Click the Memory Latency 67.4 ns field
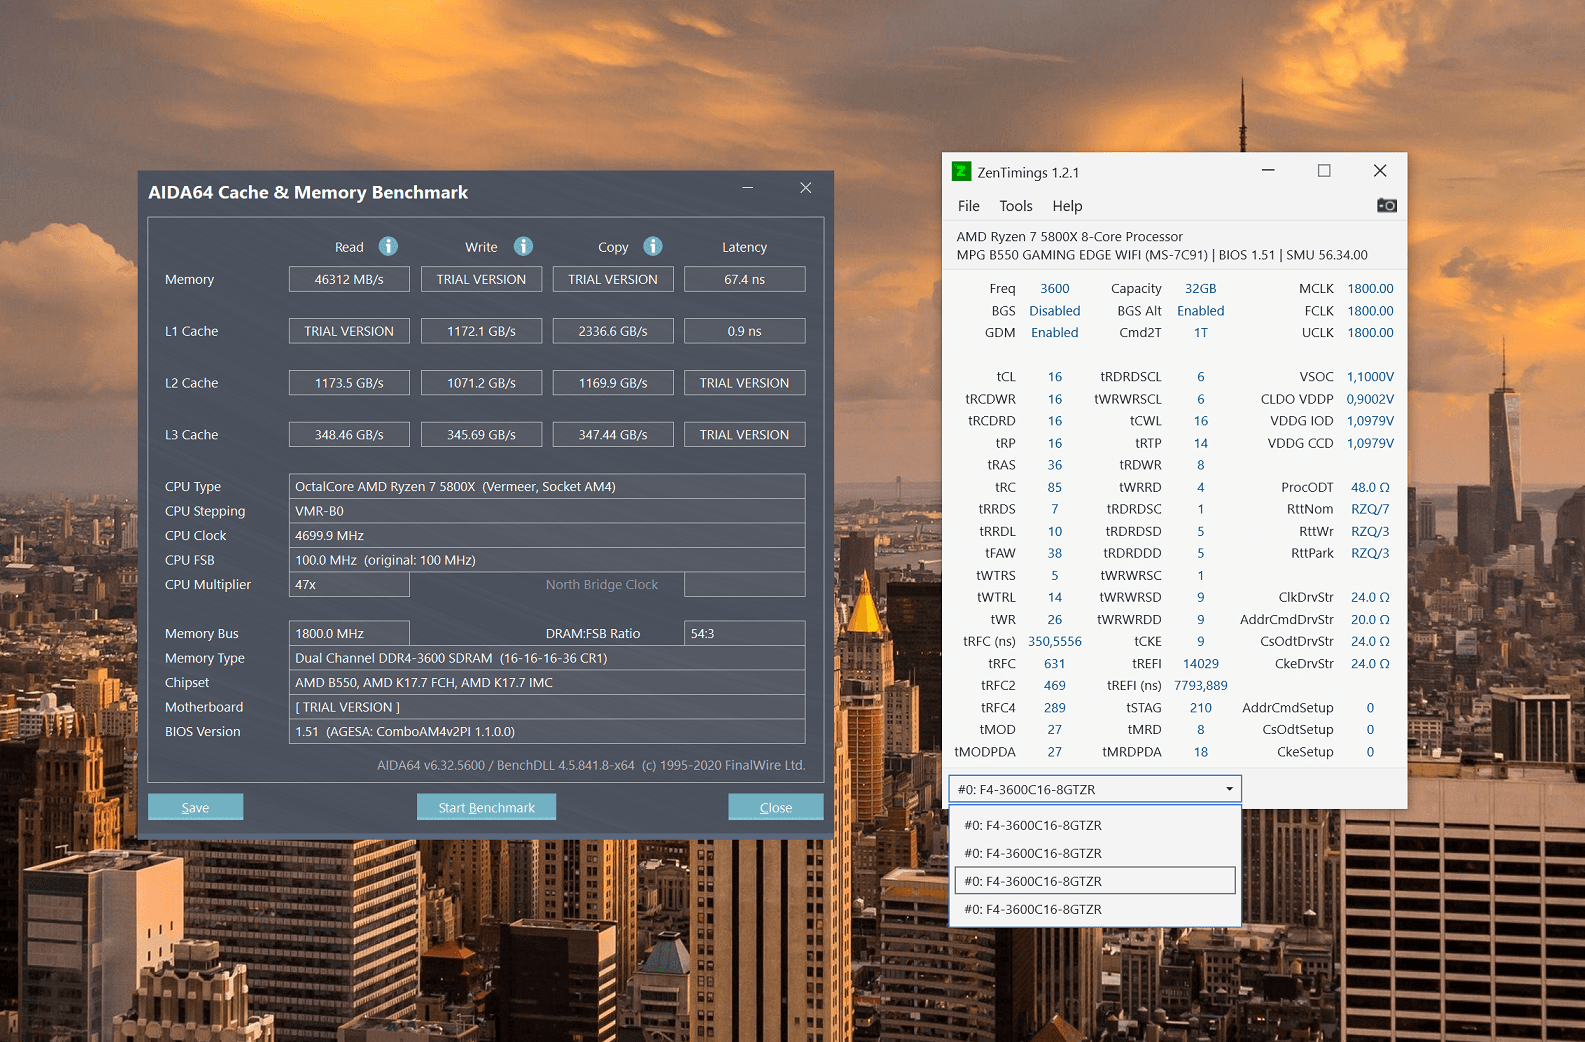1585x1042 pixels. pyautogui.click(x=745, y=279)
